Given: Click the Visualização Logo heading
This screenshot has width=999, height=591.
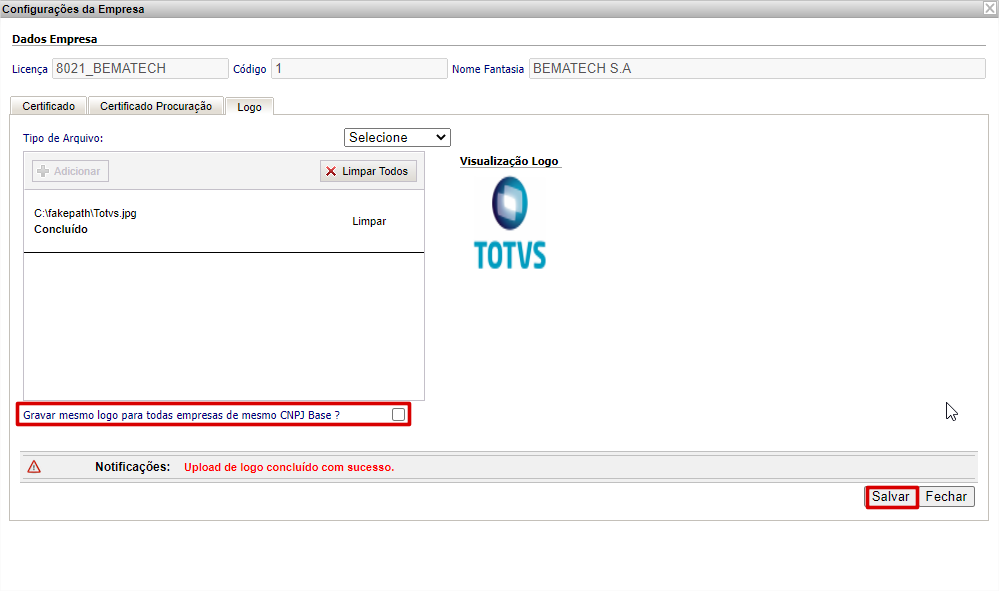Looking at the screenshot, I should pos(509,161).
